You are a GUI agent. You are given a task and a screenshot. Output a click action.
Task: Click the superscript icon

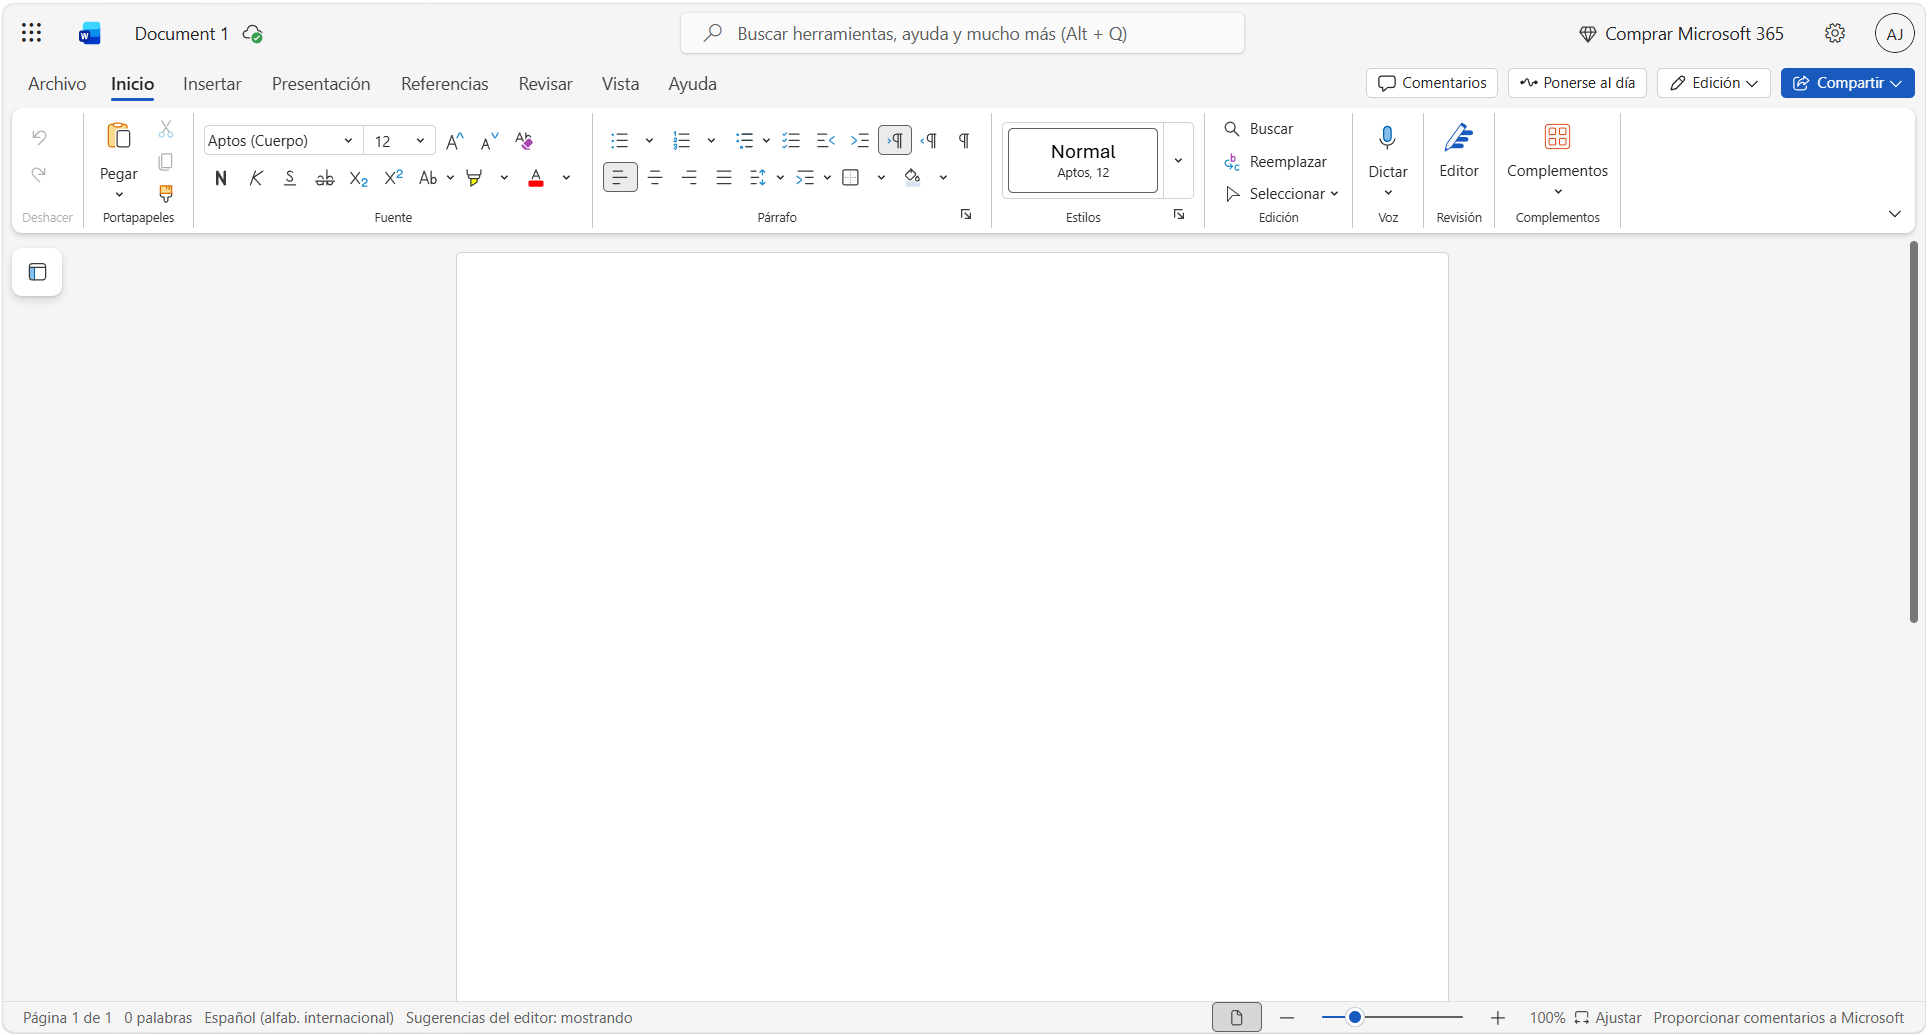[393, 178]
